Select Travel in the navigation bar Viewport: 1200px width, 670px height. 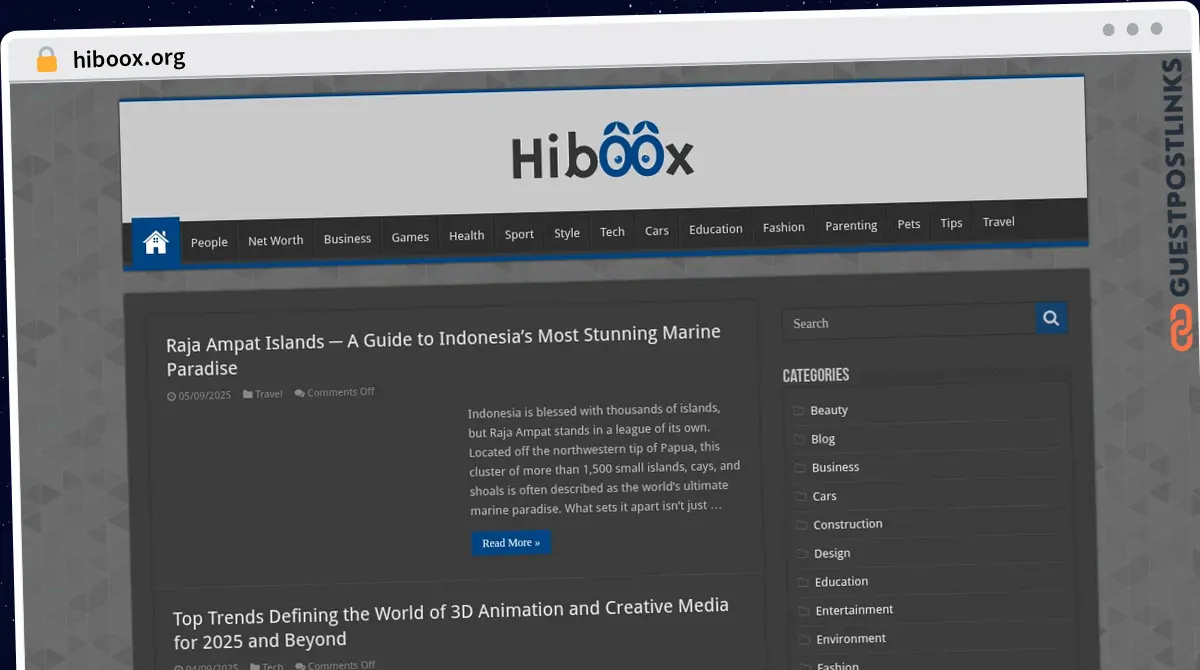(x=998, y=222)
